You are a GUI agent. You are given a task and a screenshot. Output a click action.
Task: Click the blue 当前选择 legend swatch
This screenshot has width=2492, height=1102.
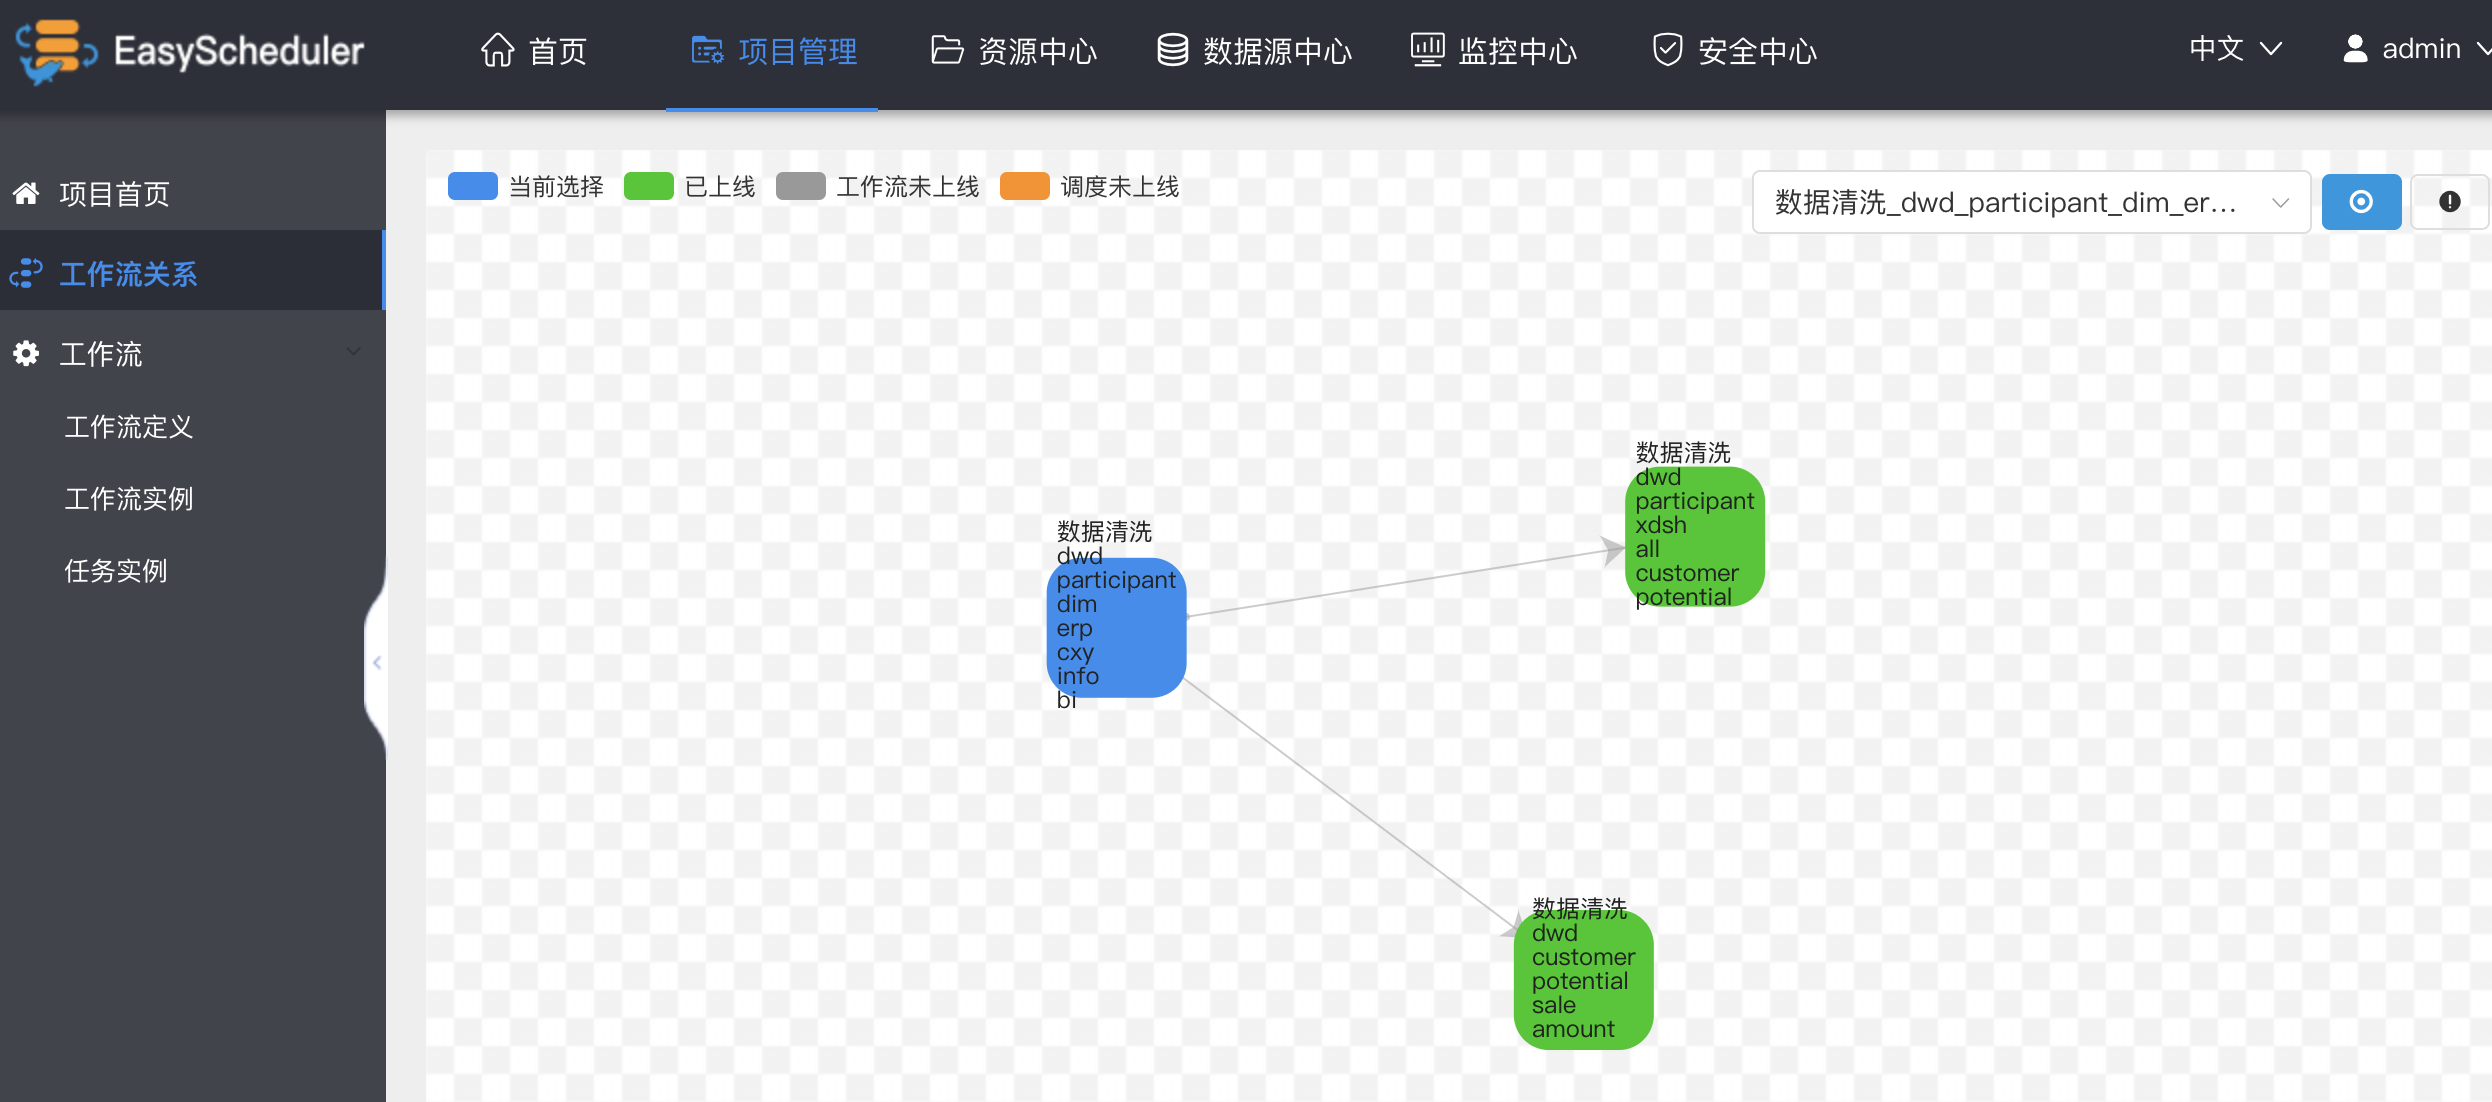click(473, 186)
